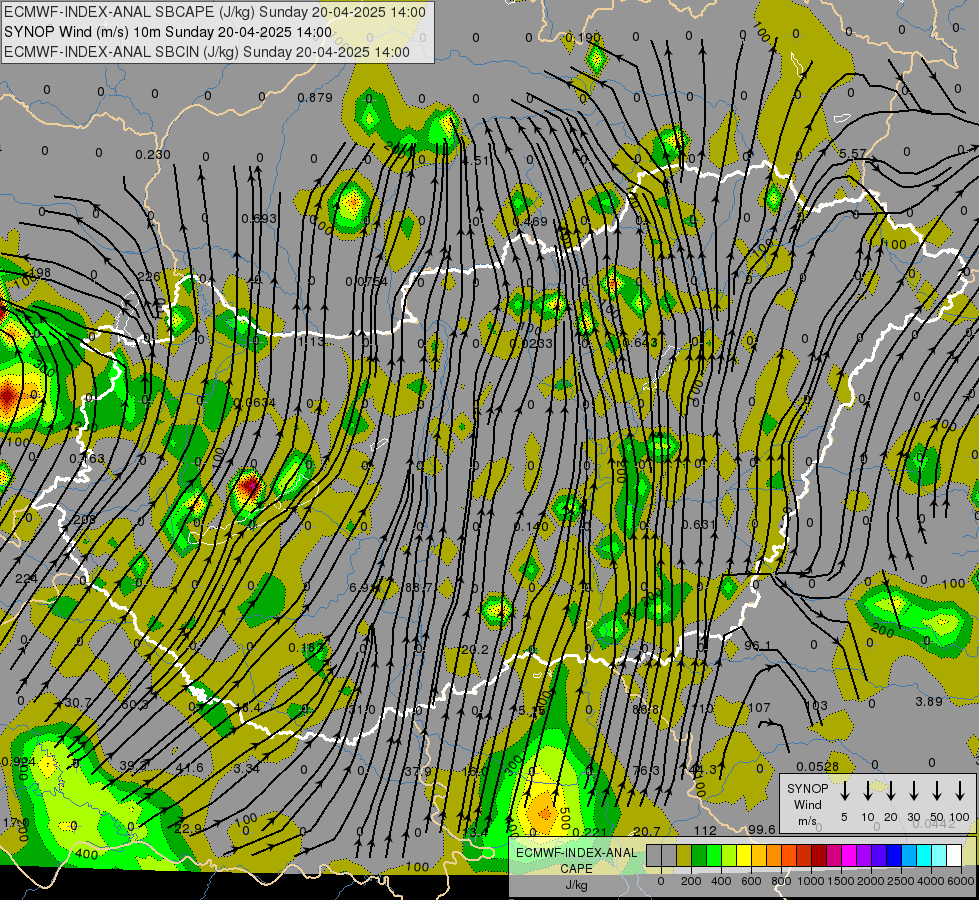The image size is (979, 900).
Task: Click the '0.183' value on the map
Action: click(x=306, y=648)
